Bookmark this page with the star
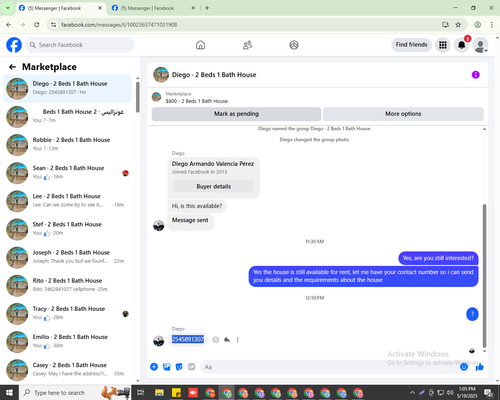The image size is (500, 400). point(458,25)
